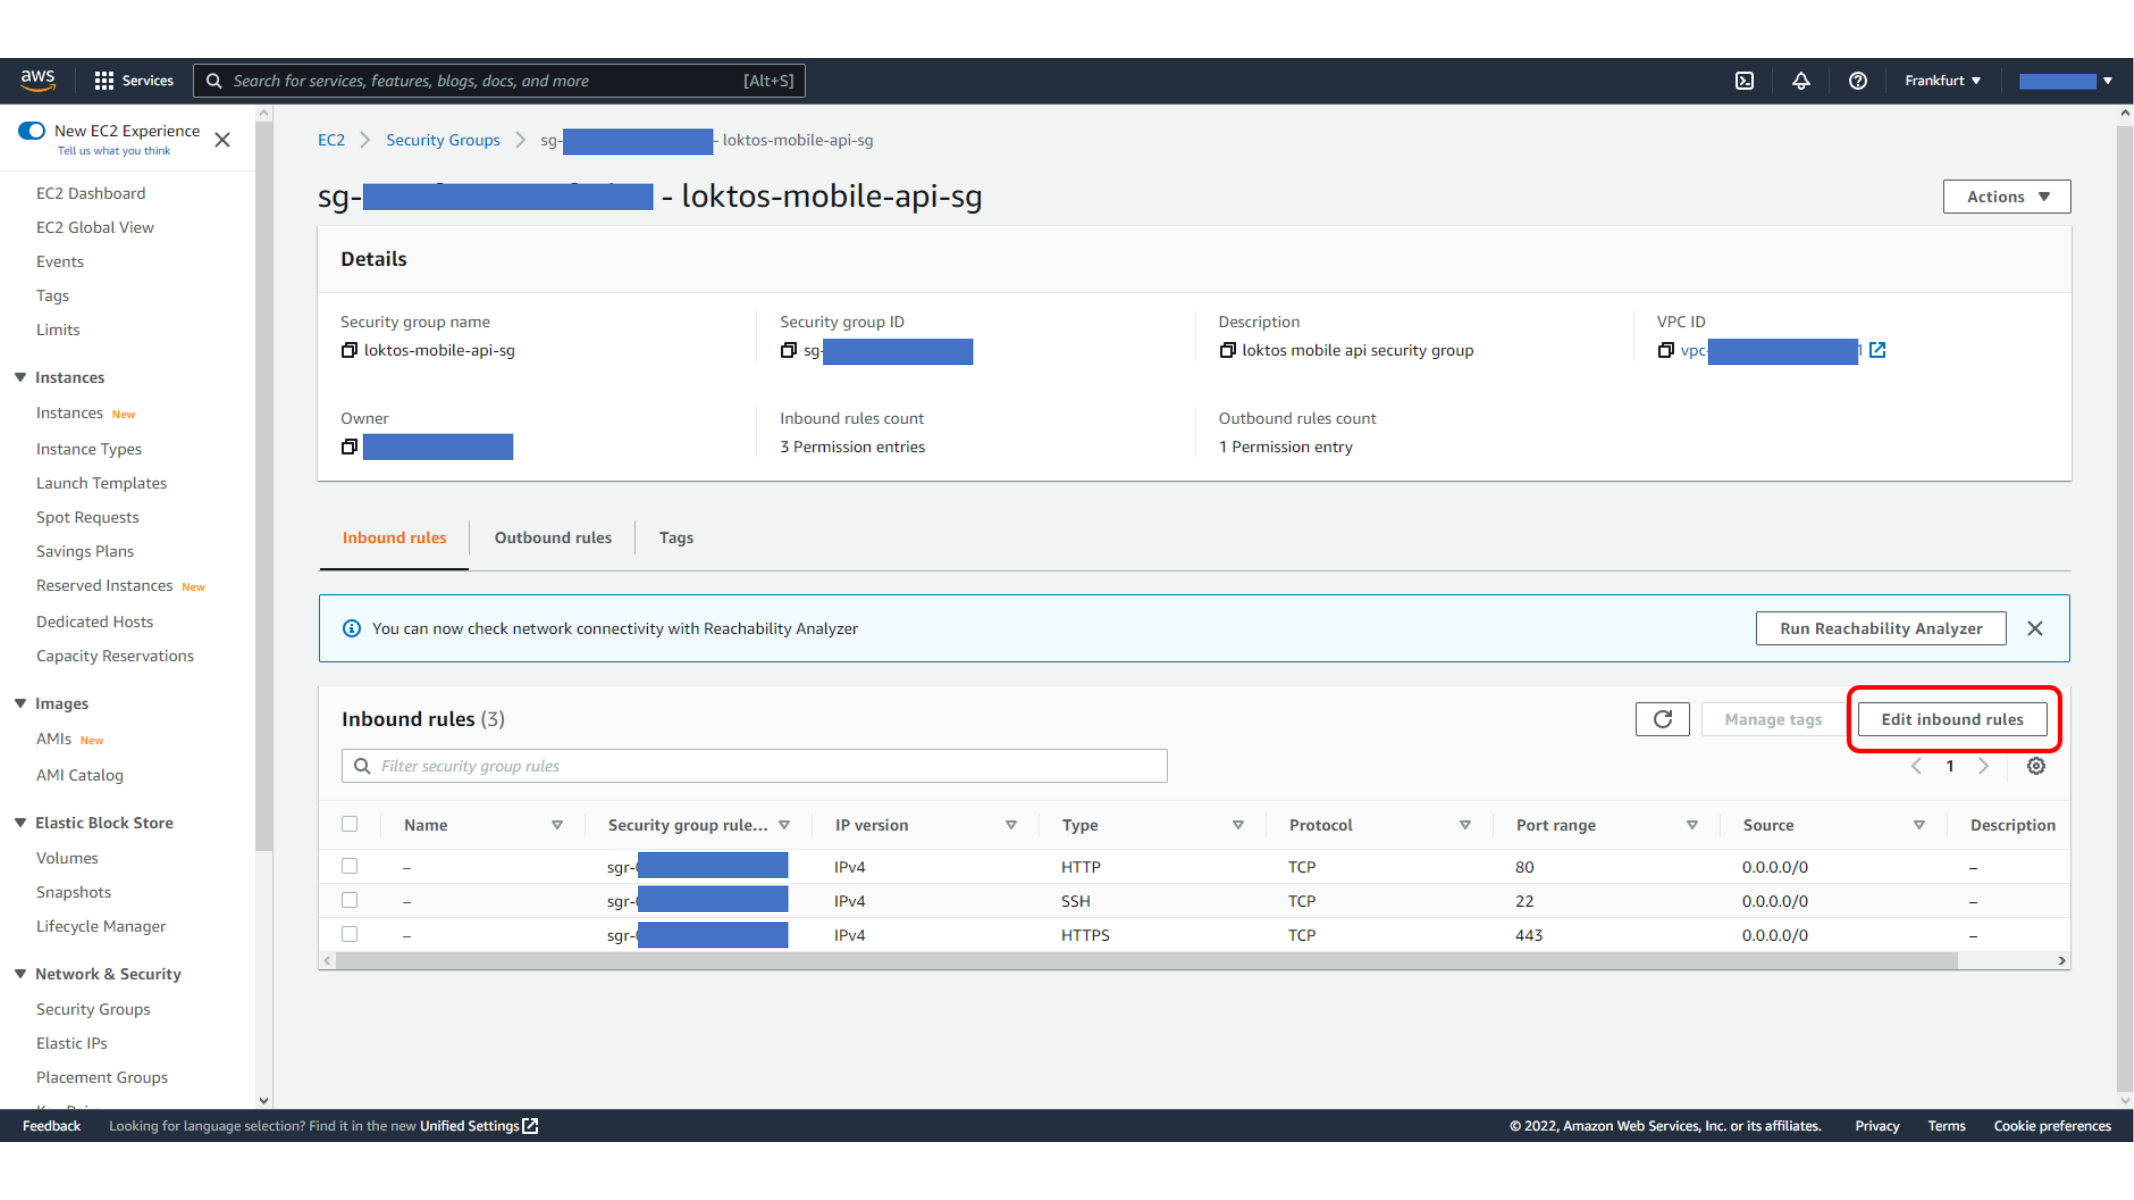The image size is (2134, 1200).
Task: Check the HTTP port 80 rule
Action: point(349,866)
